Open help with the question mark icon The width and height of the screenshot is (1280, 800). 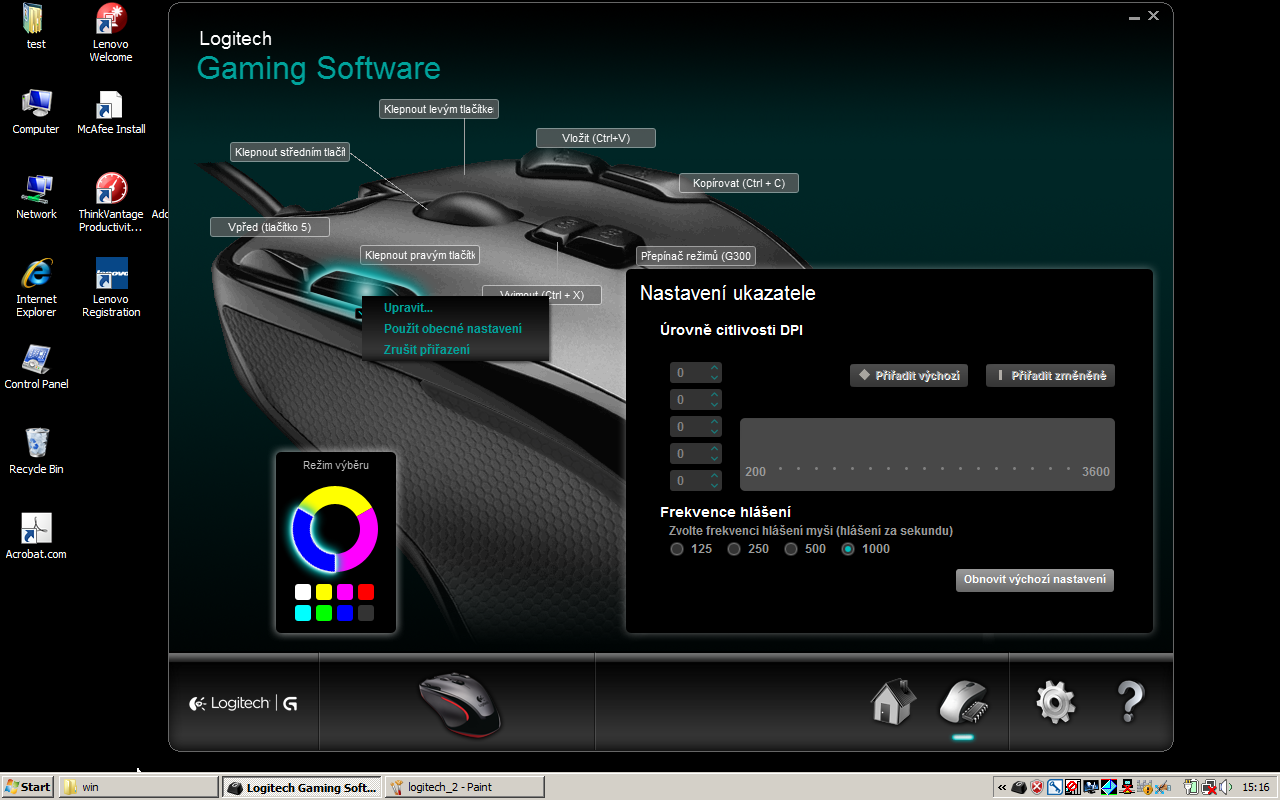tap(1129, 702)
